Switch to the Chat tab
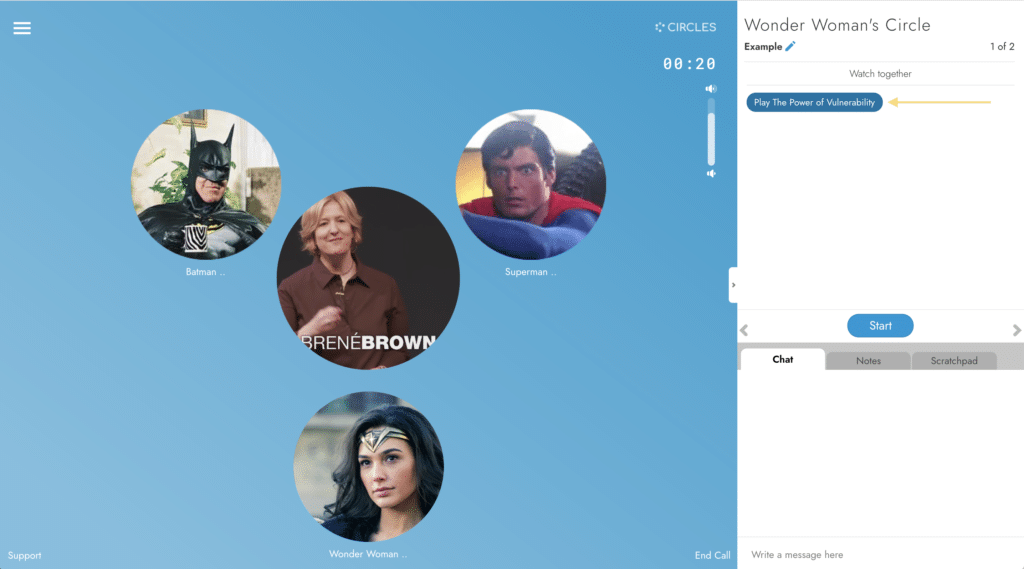1024x569 pixels. coord(782,359)
